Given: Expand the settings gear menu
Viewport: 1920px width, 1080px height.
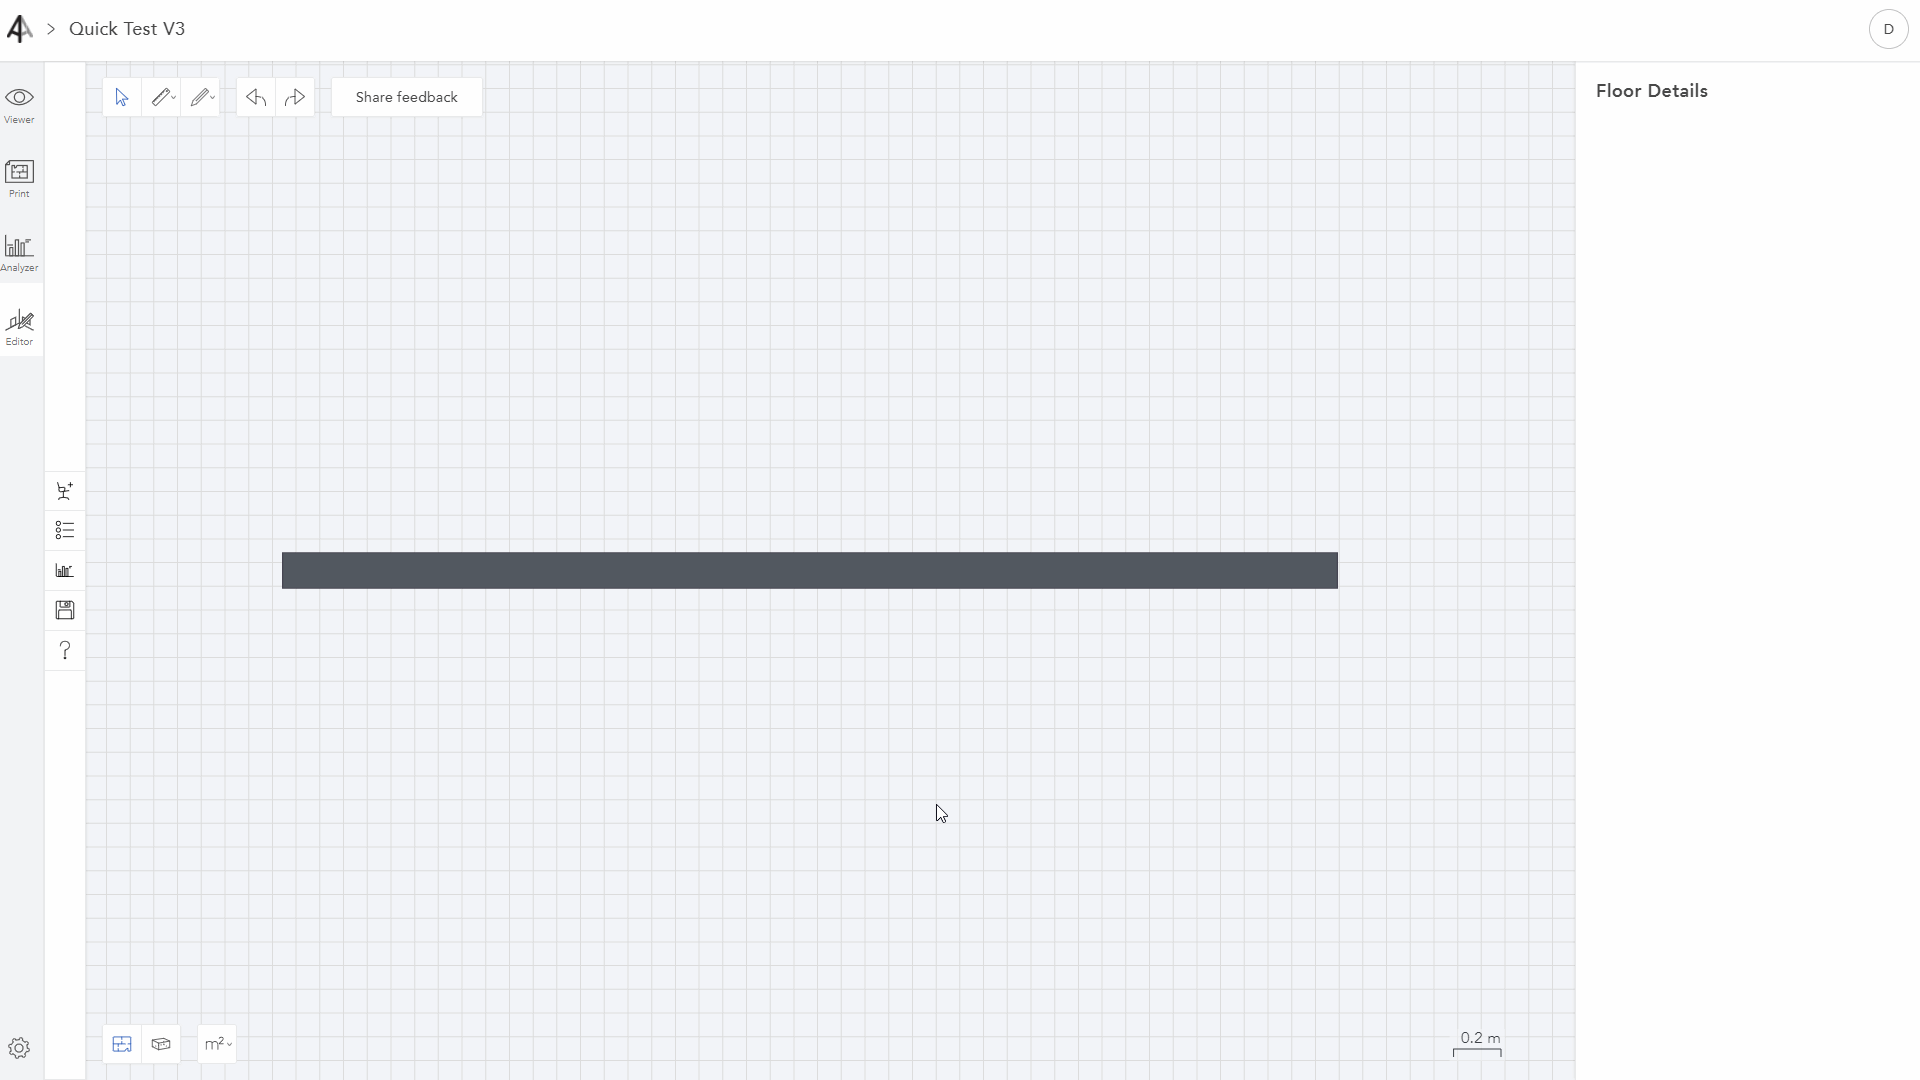Looking at the screenshot, I should [18, 1048].
